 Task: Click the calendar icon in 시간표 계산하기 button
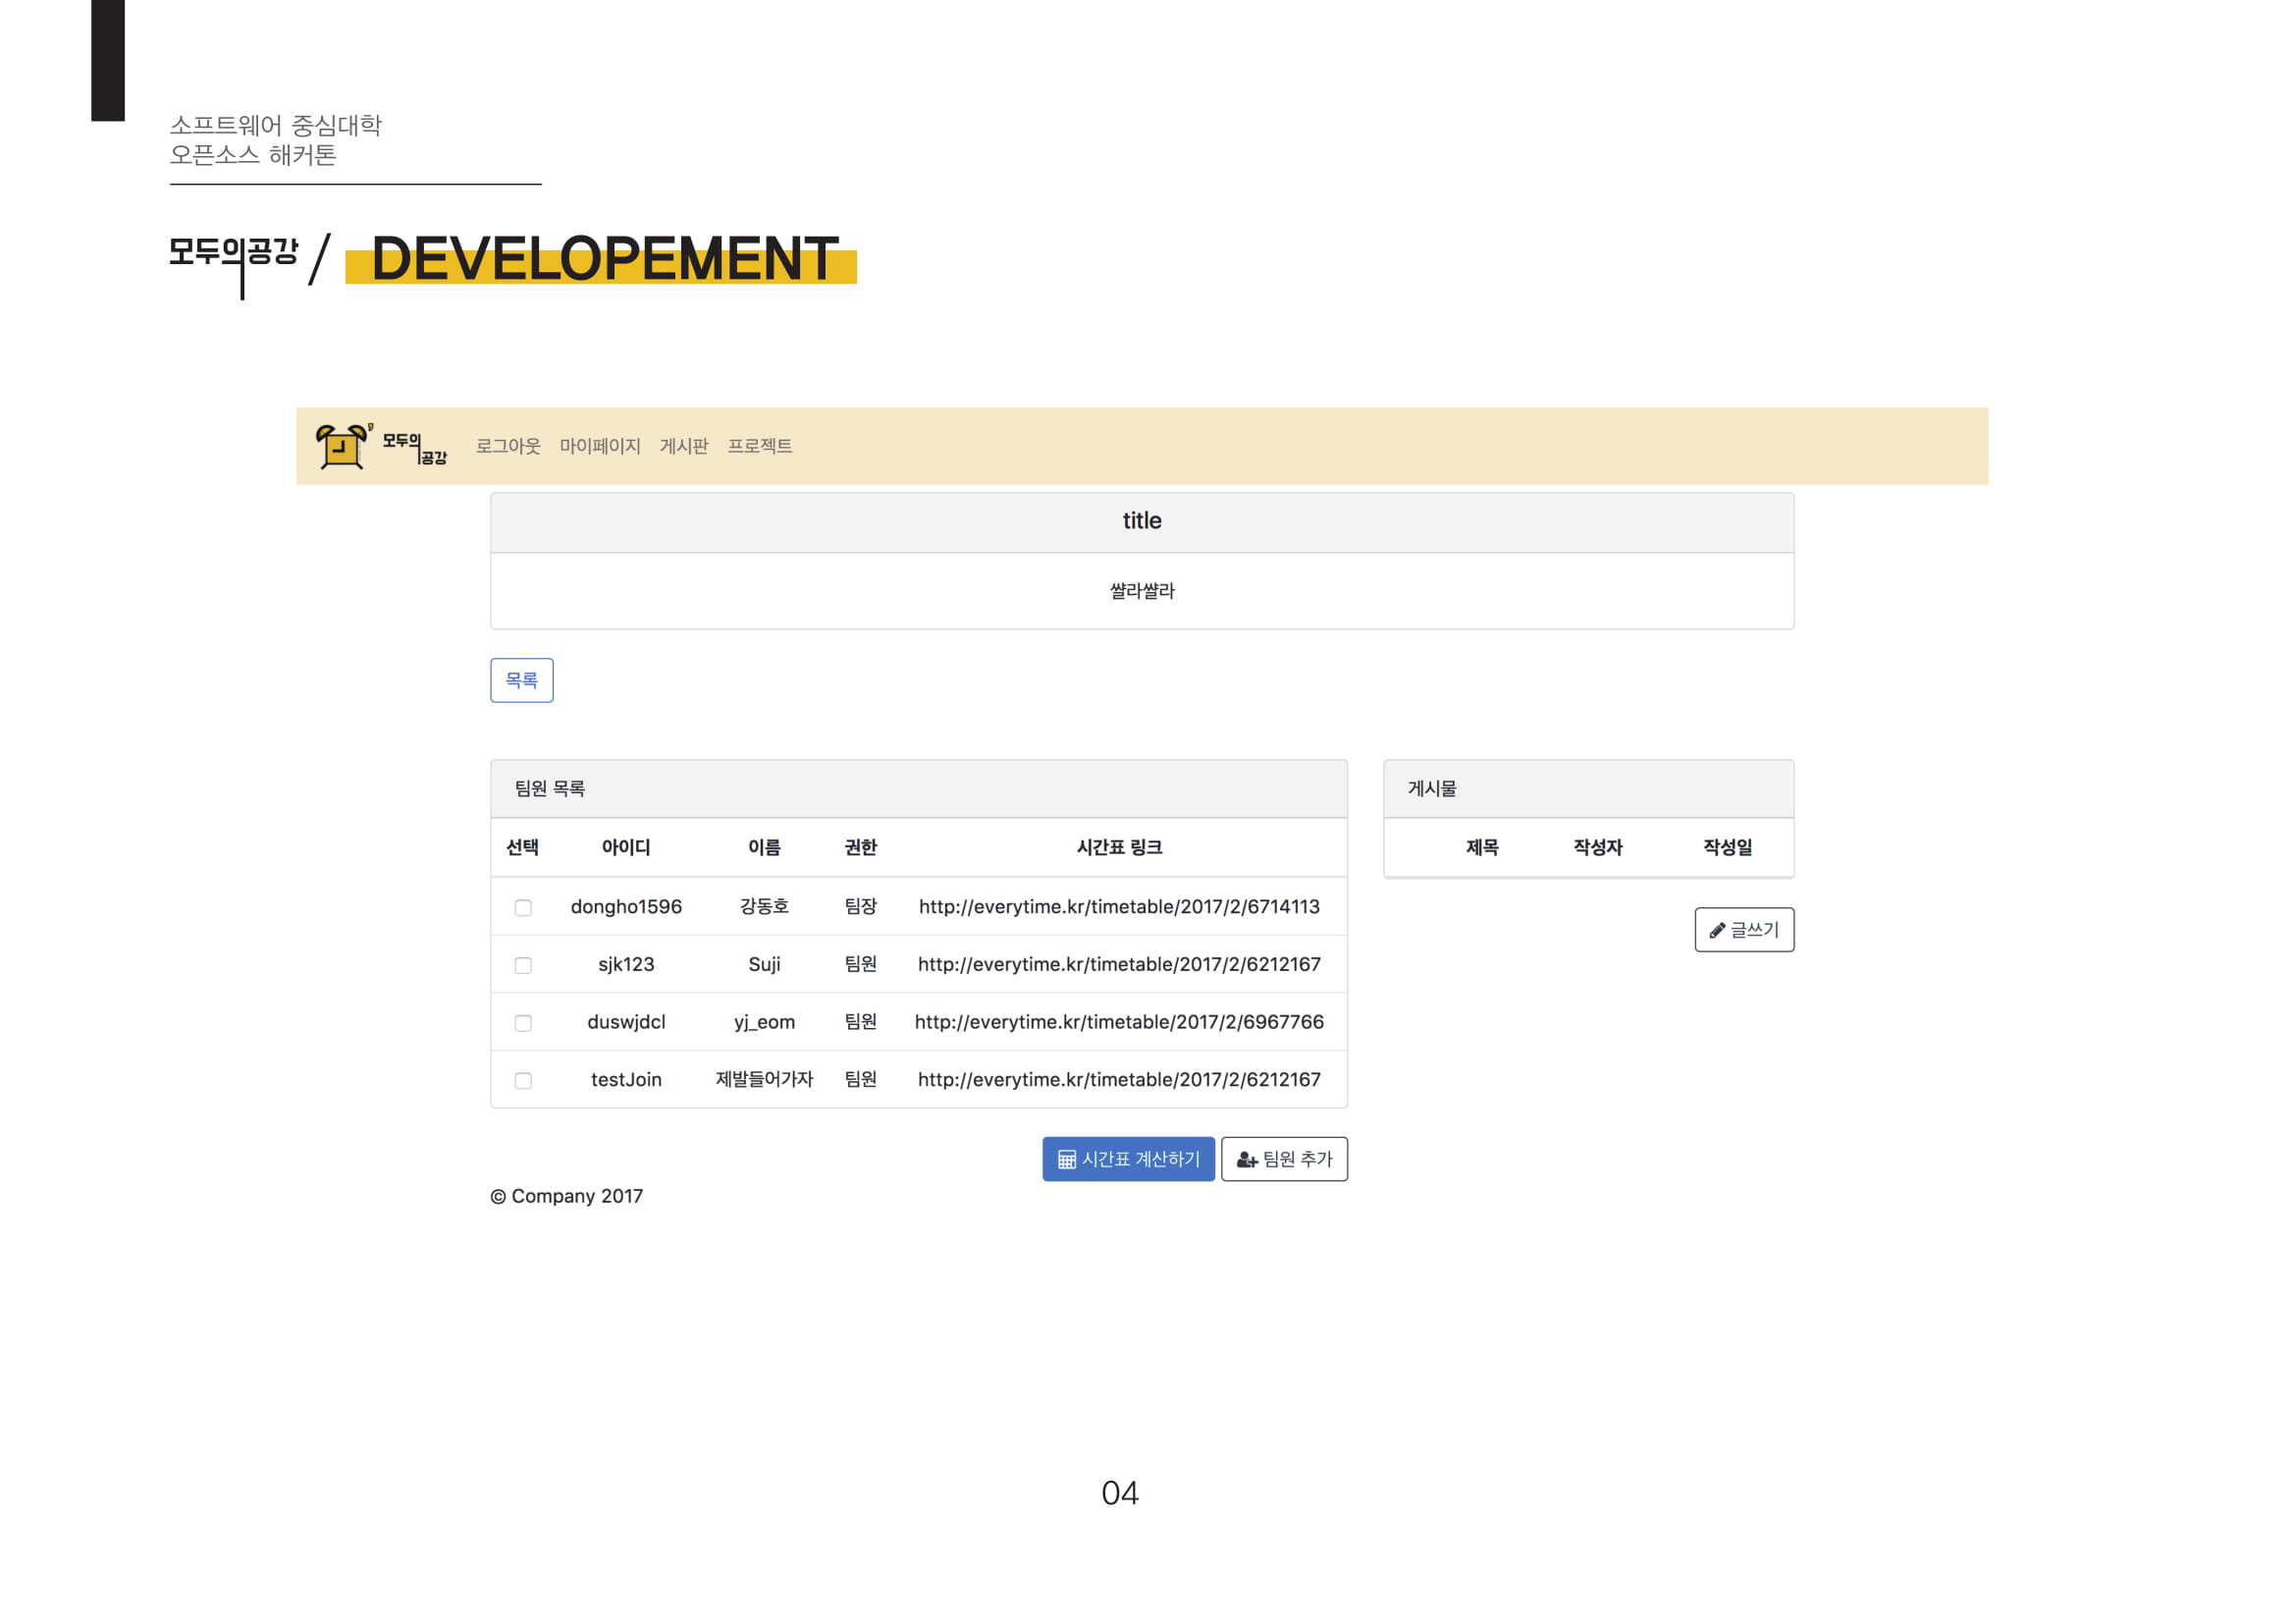pos(1067,1160)
